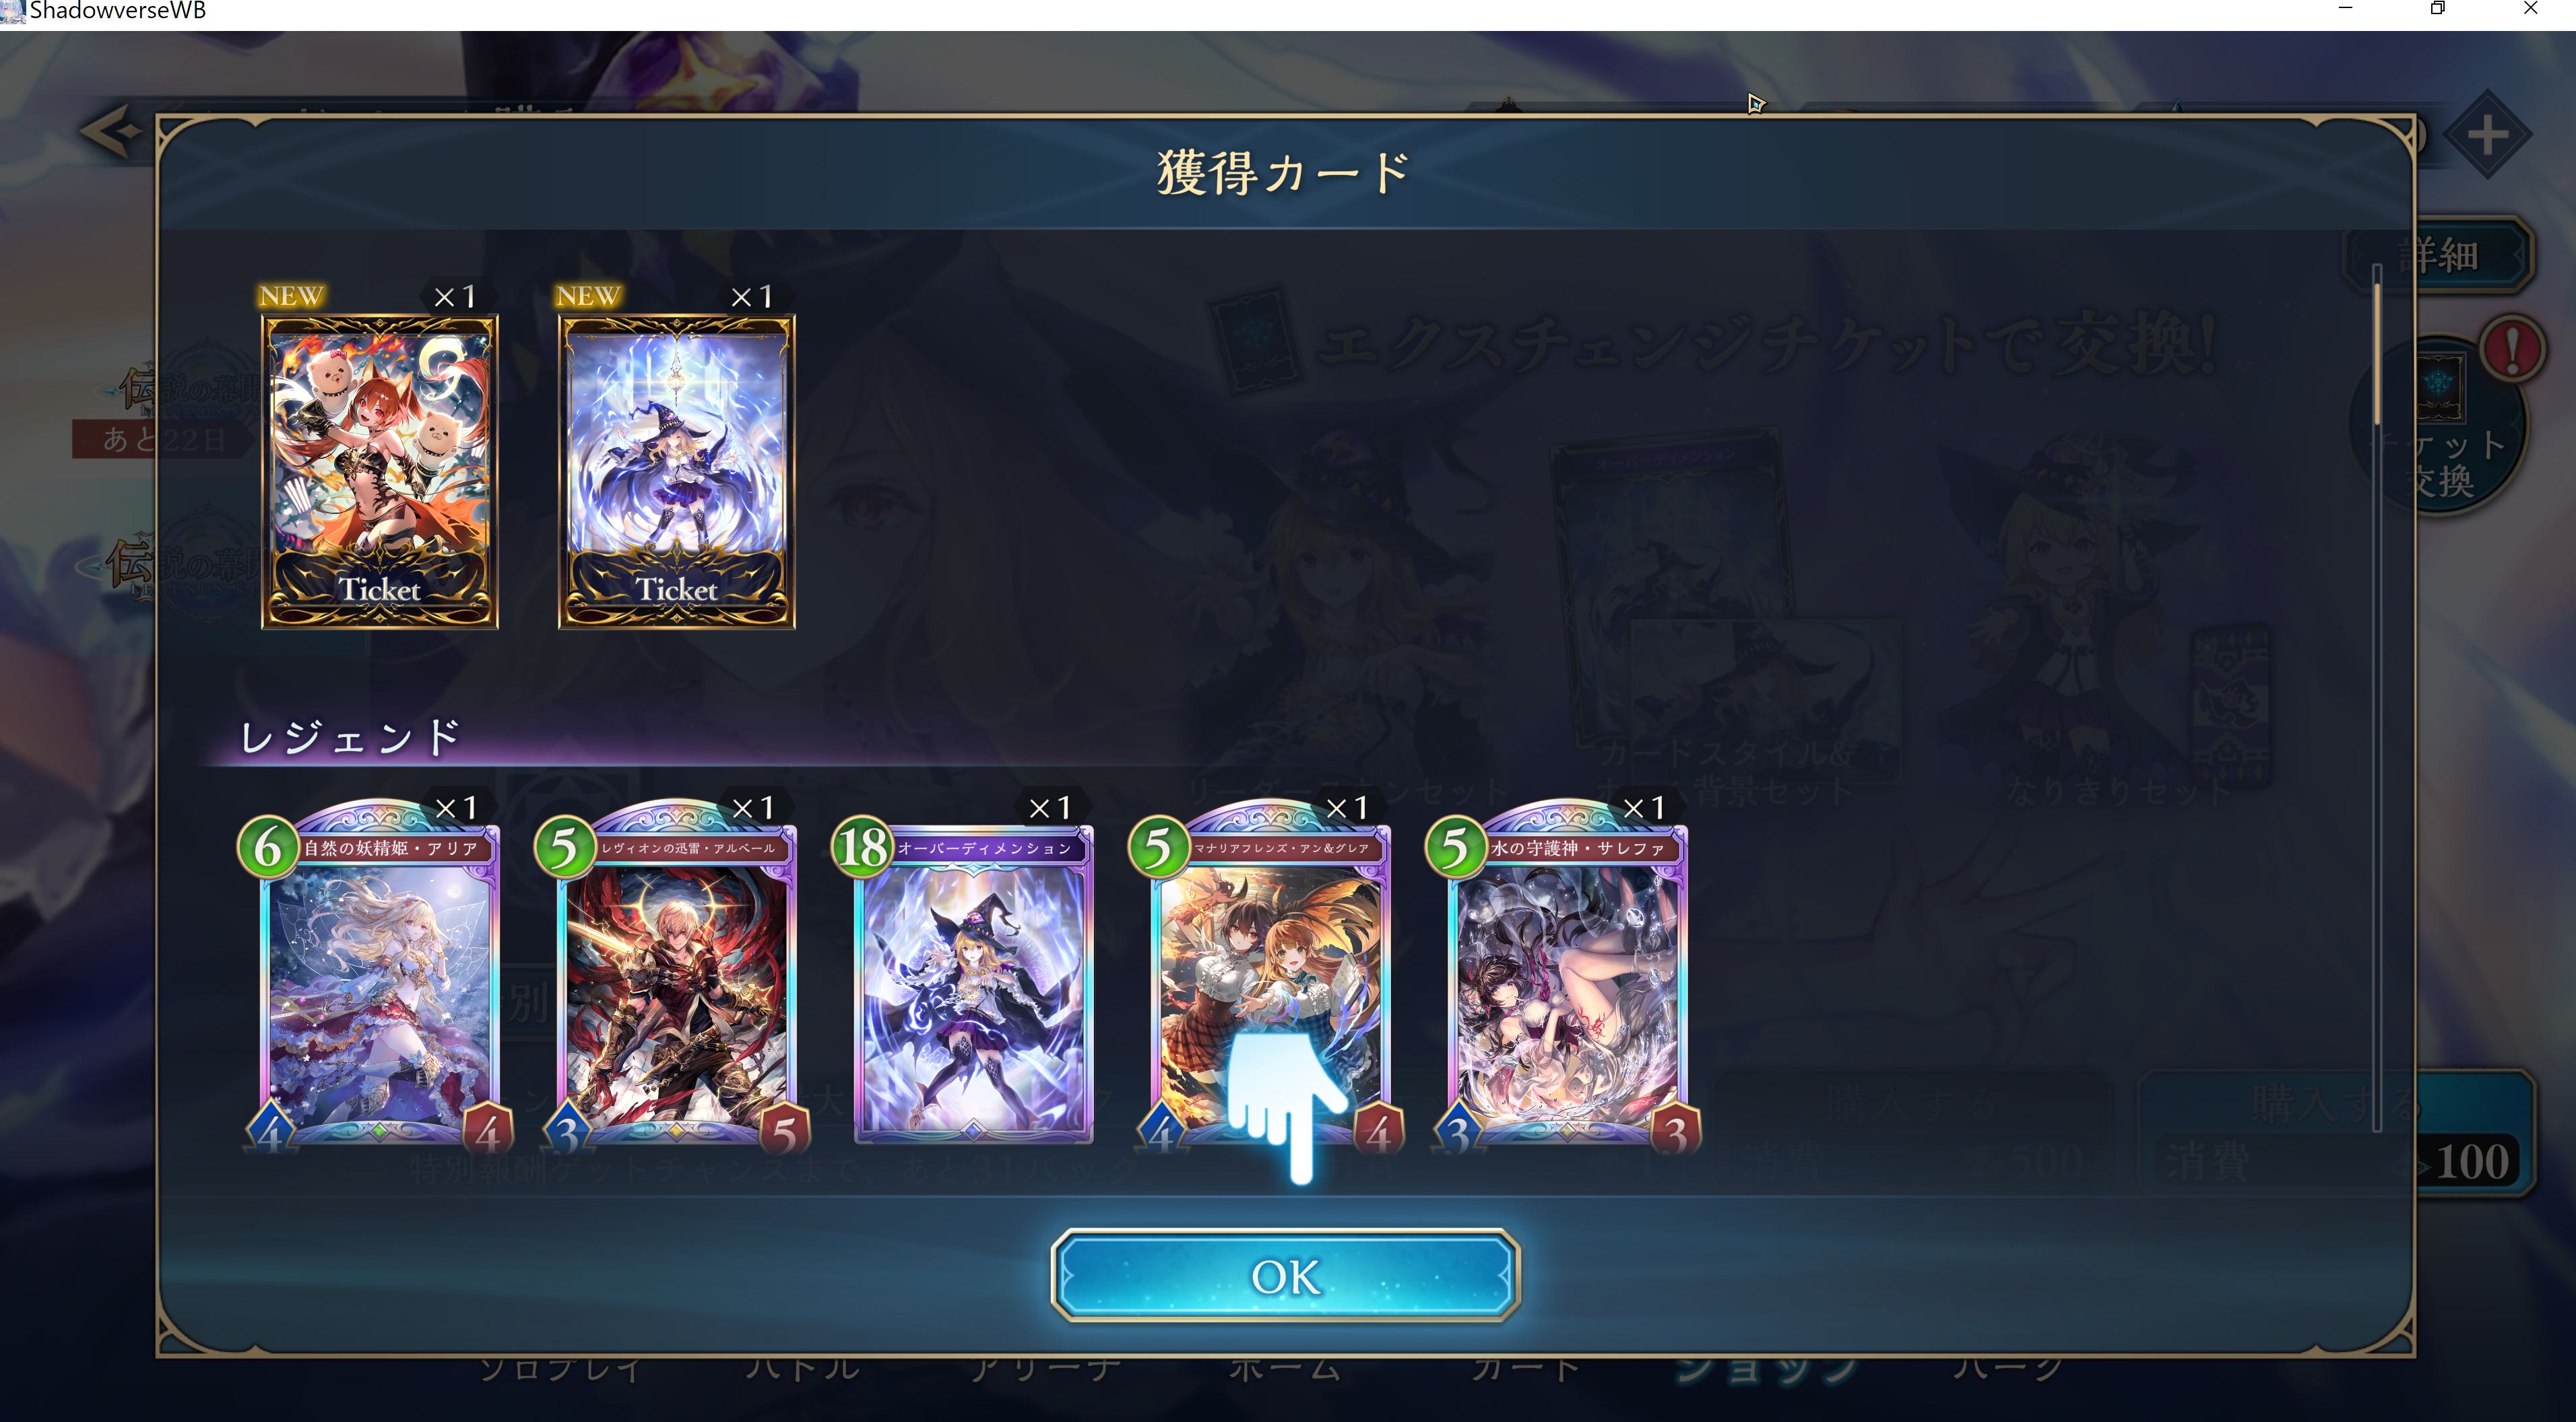This screenshot has height=1422, width=2576.
Task: Open the 自然の妖精姫・アリア legend card
Action: click(x=379, y=976)
